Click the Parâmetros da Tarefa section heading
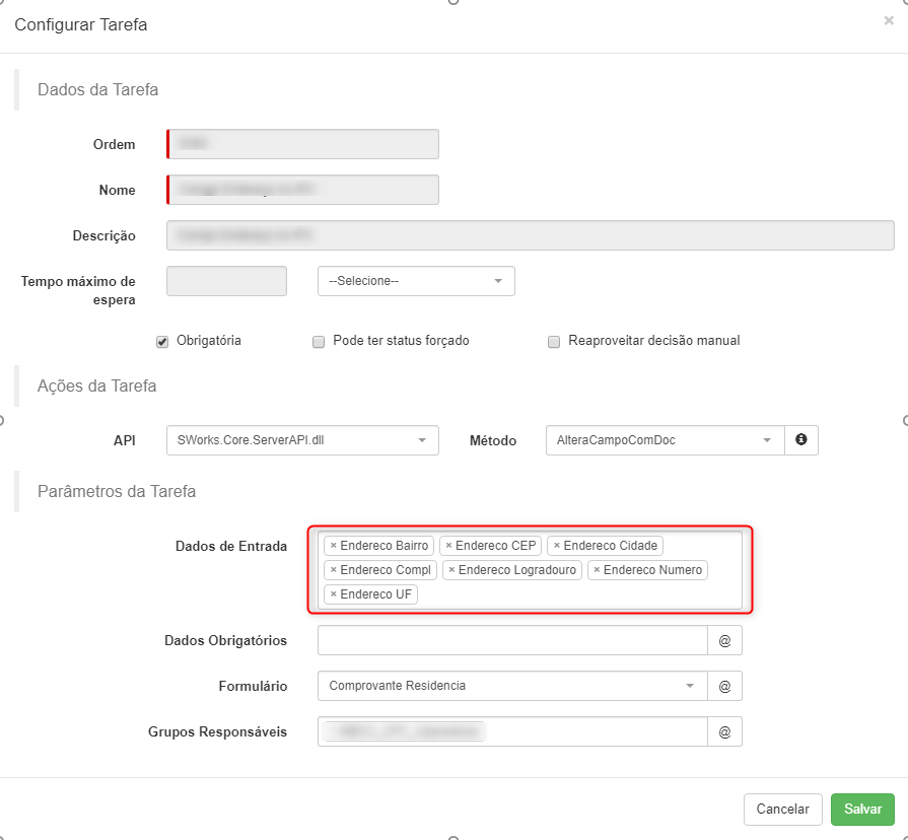 click(x=116, y=491)
